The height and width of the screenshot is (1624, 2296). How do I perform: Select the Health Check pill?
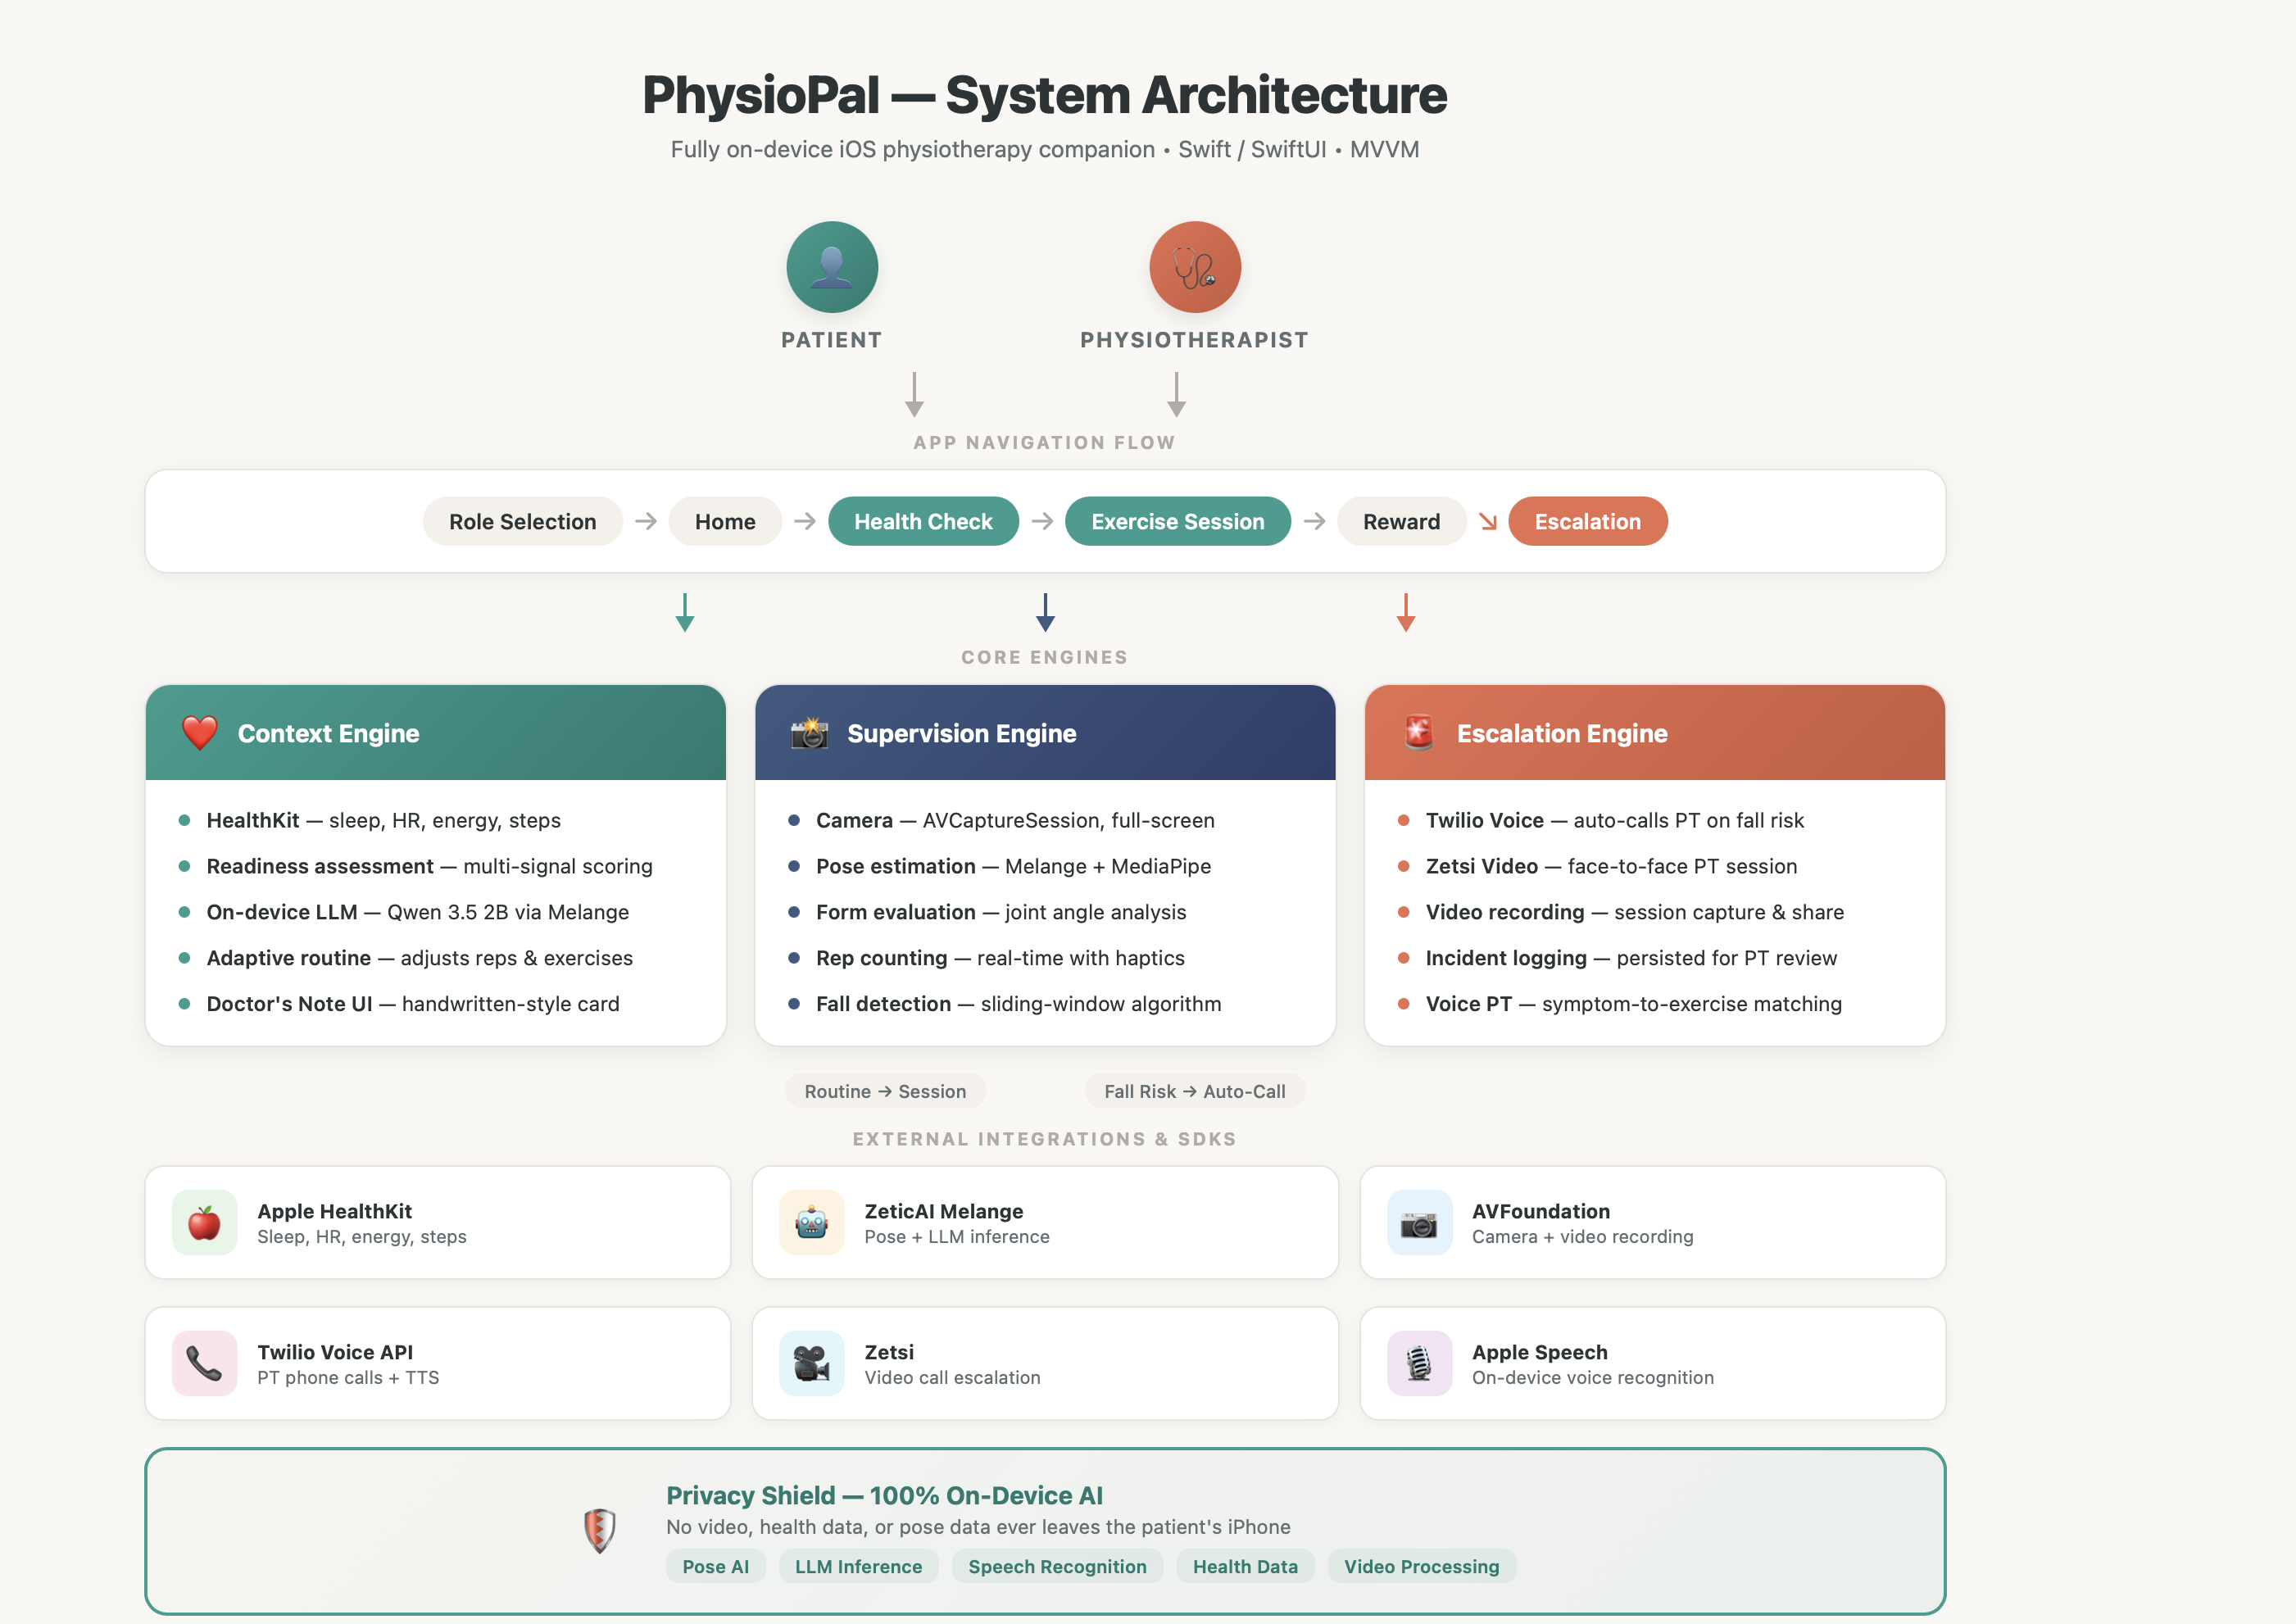tap(923, 521)
